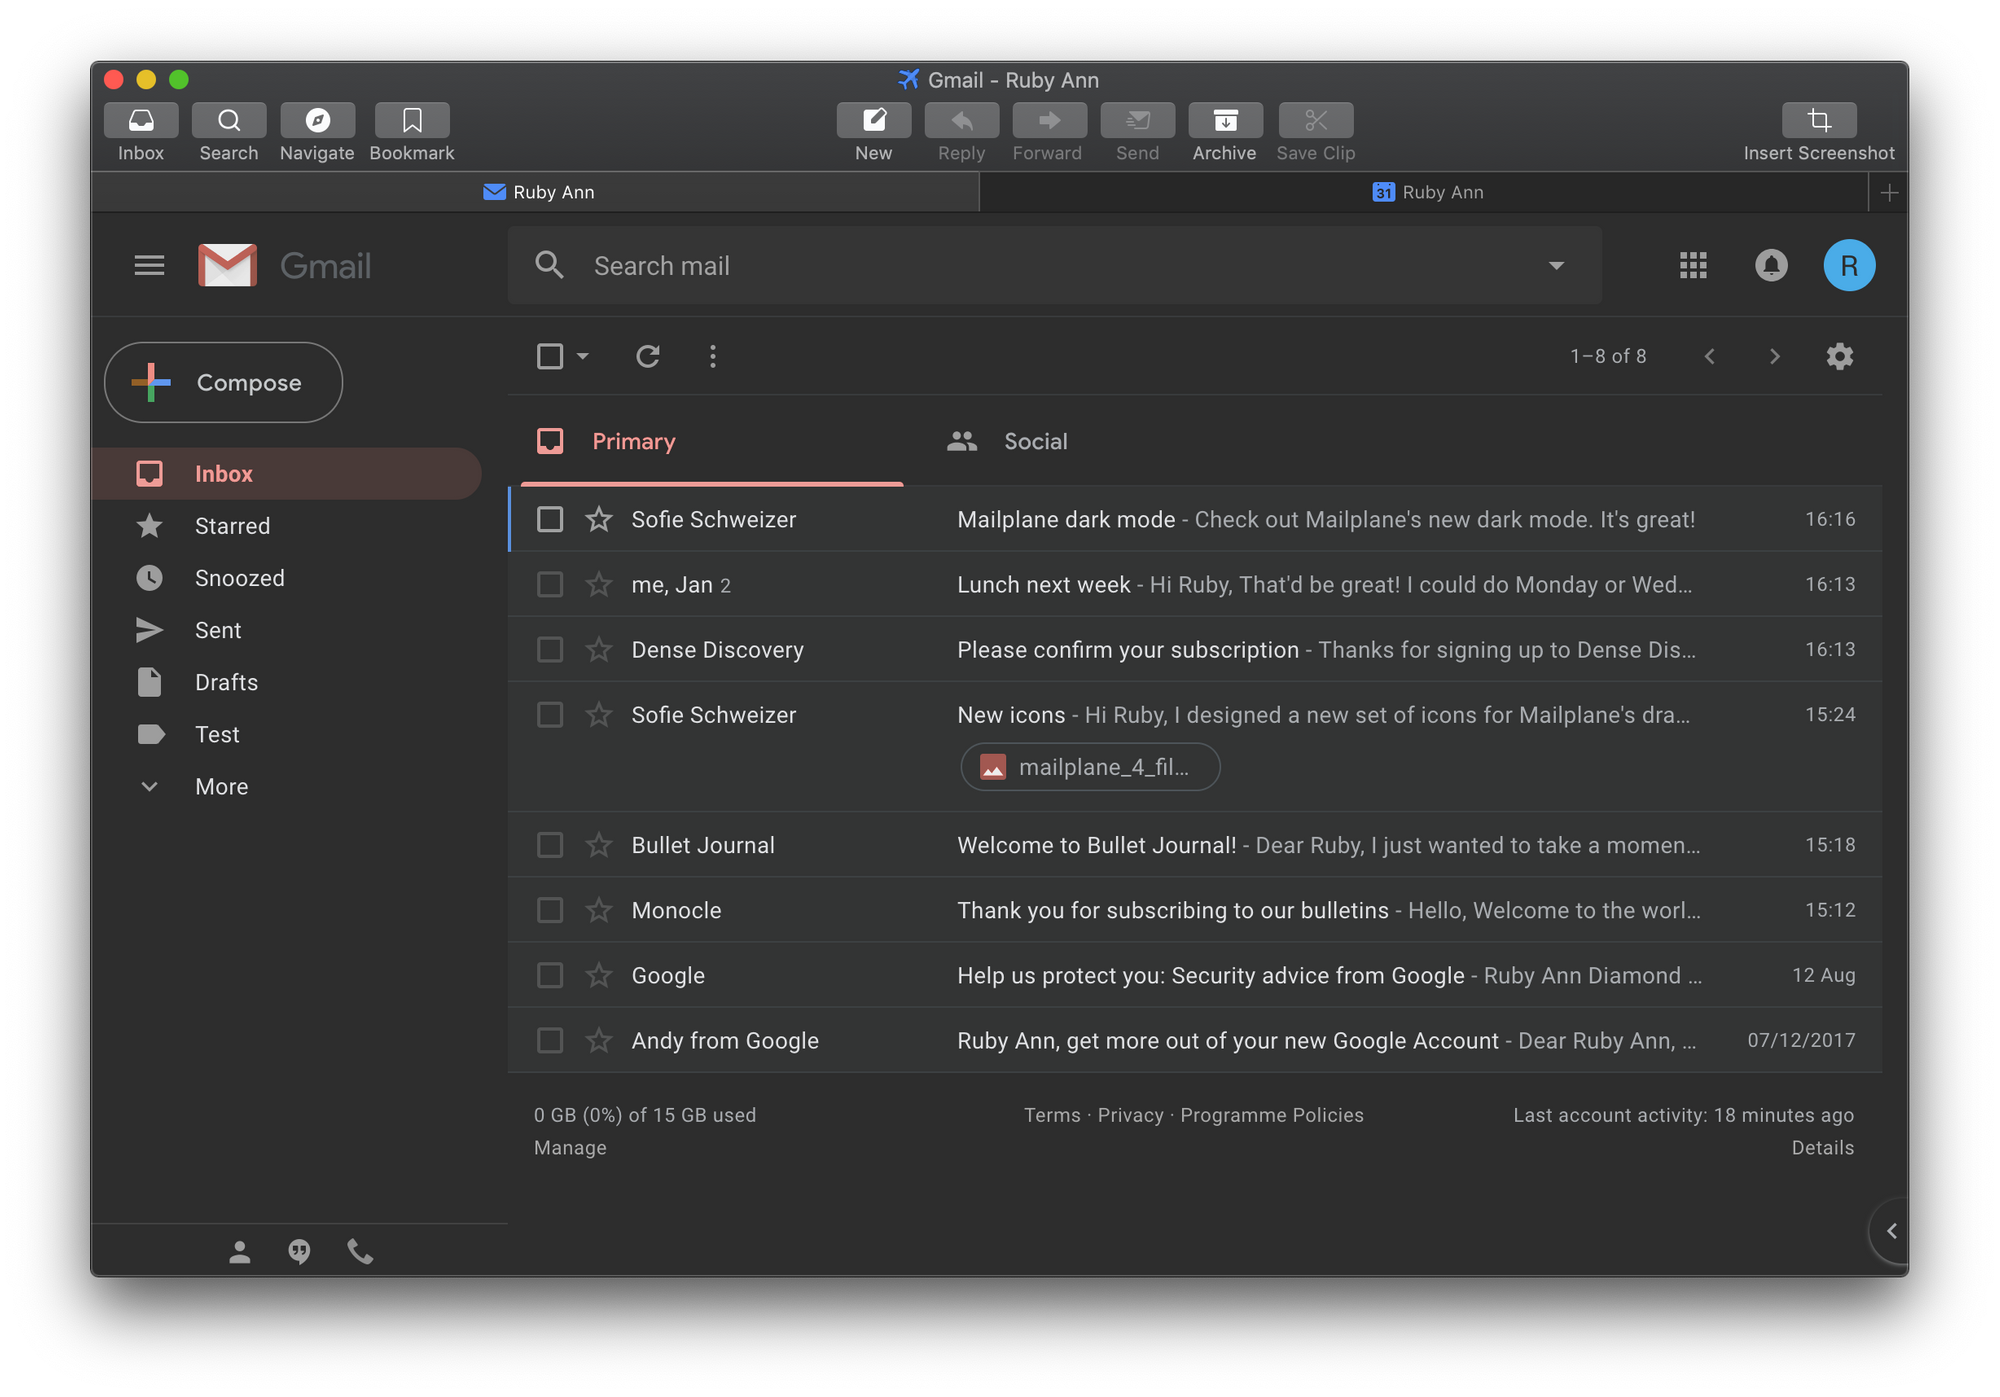2000x1397 pixels.
Task: Open the notifications bell
Action: click(1771, 265)
